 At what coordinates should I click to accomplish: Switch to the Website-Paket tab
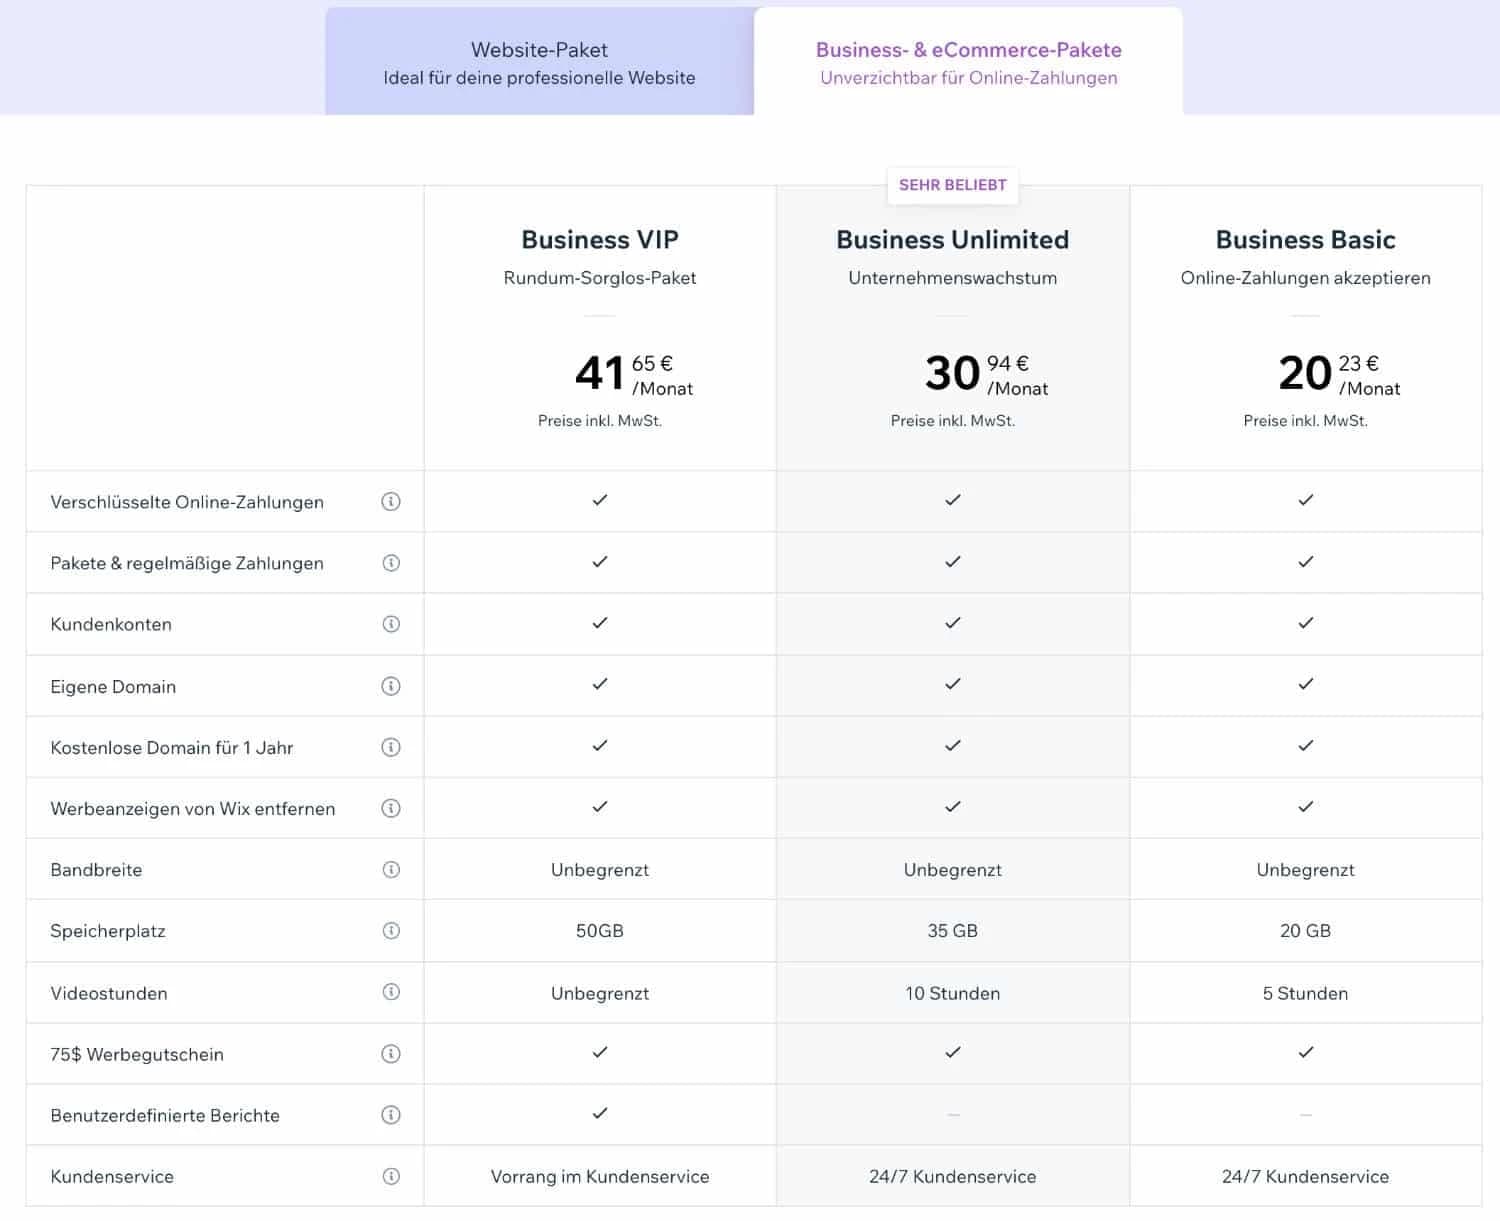(539, 62)
